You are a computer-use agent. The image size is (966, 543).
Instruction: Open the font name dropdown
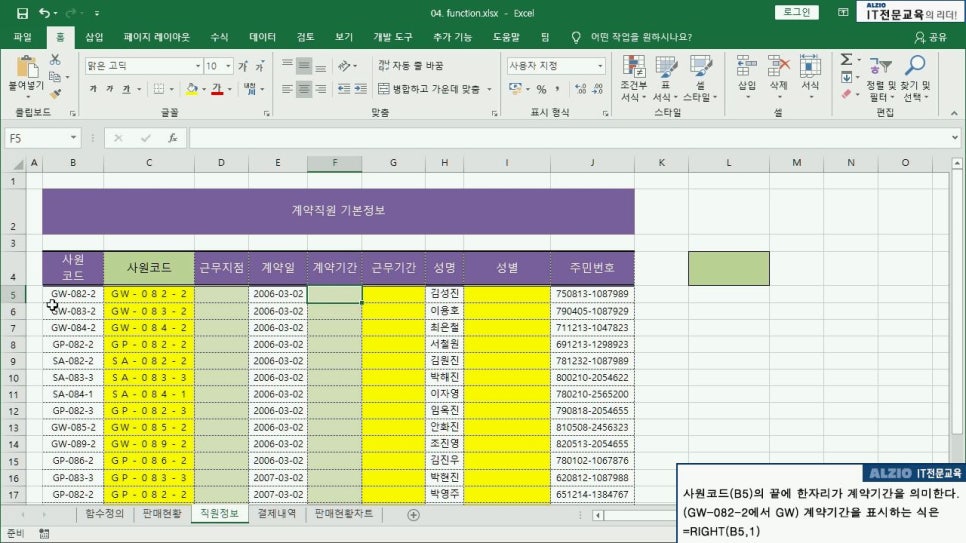tap(198, 66)
